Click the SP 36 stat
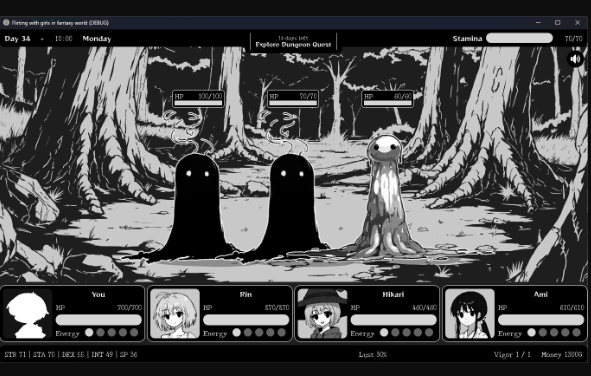Viewport: 591px width, 376px height. (x=129, y=355)
